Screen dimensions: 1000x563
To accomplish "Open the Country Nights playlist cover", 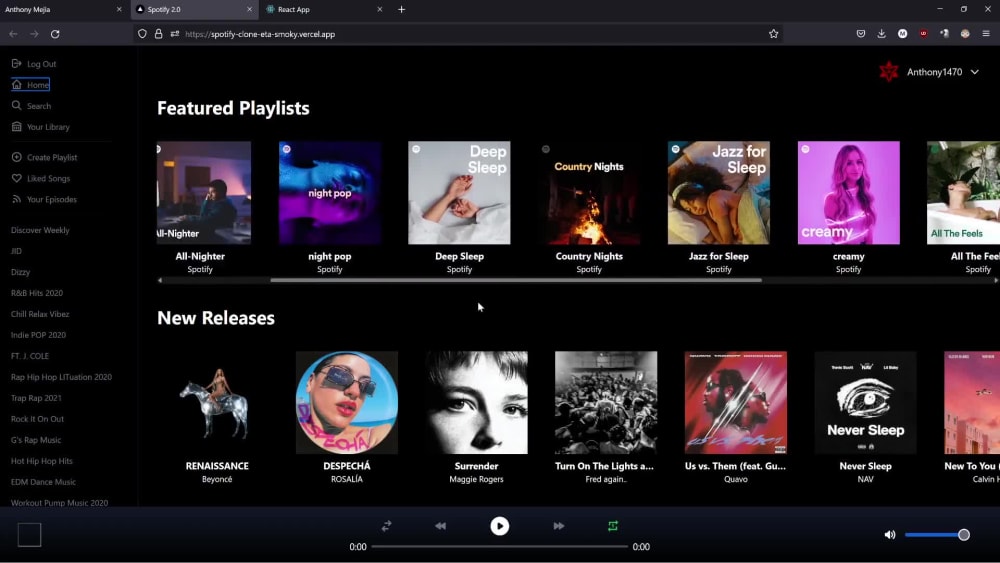I will [x=589, y=193].
